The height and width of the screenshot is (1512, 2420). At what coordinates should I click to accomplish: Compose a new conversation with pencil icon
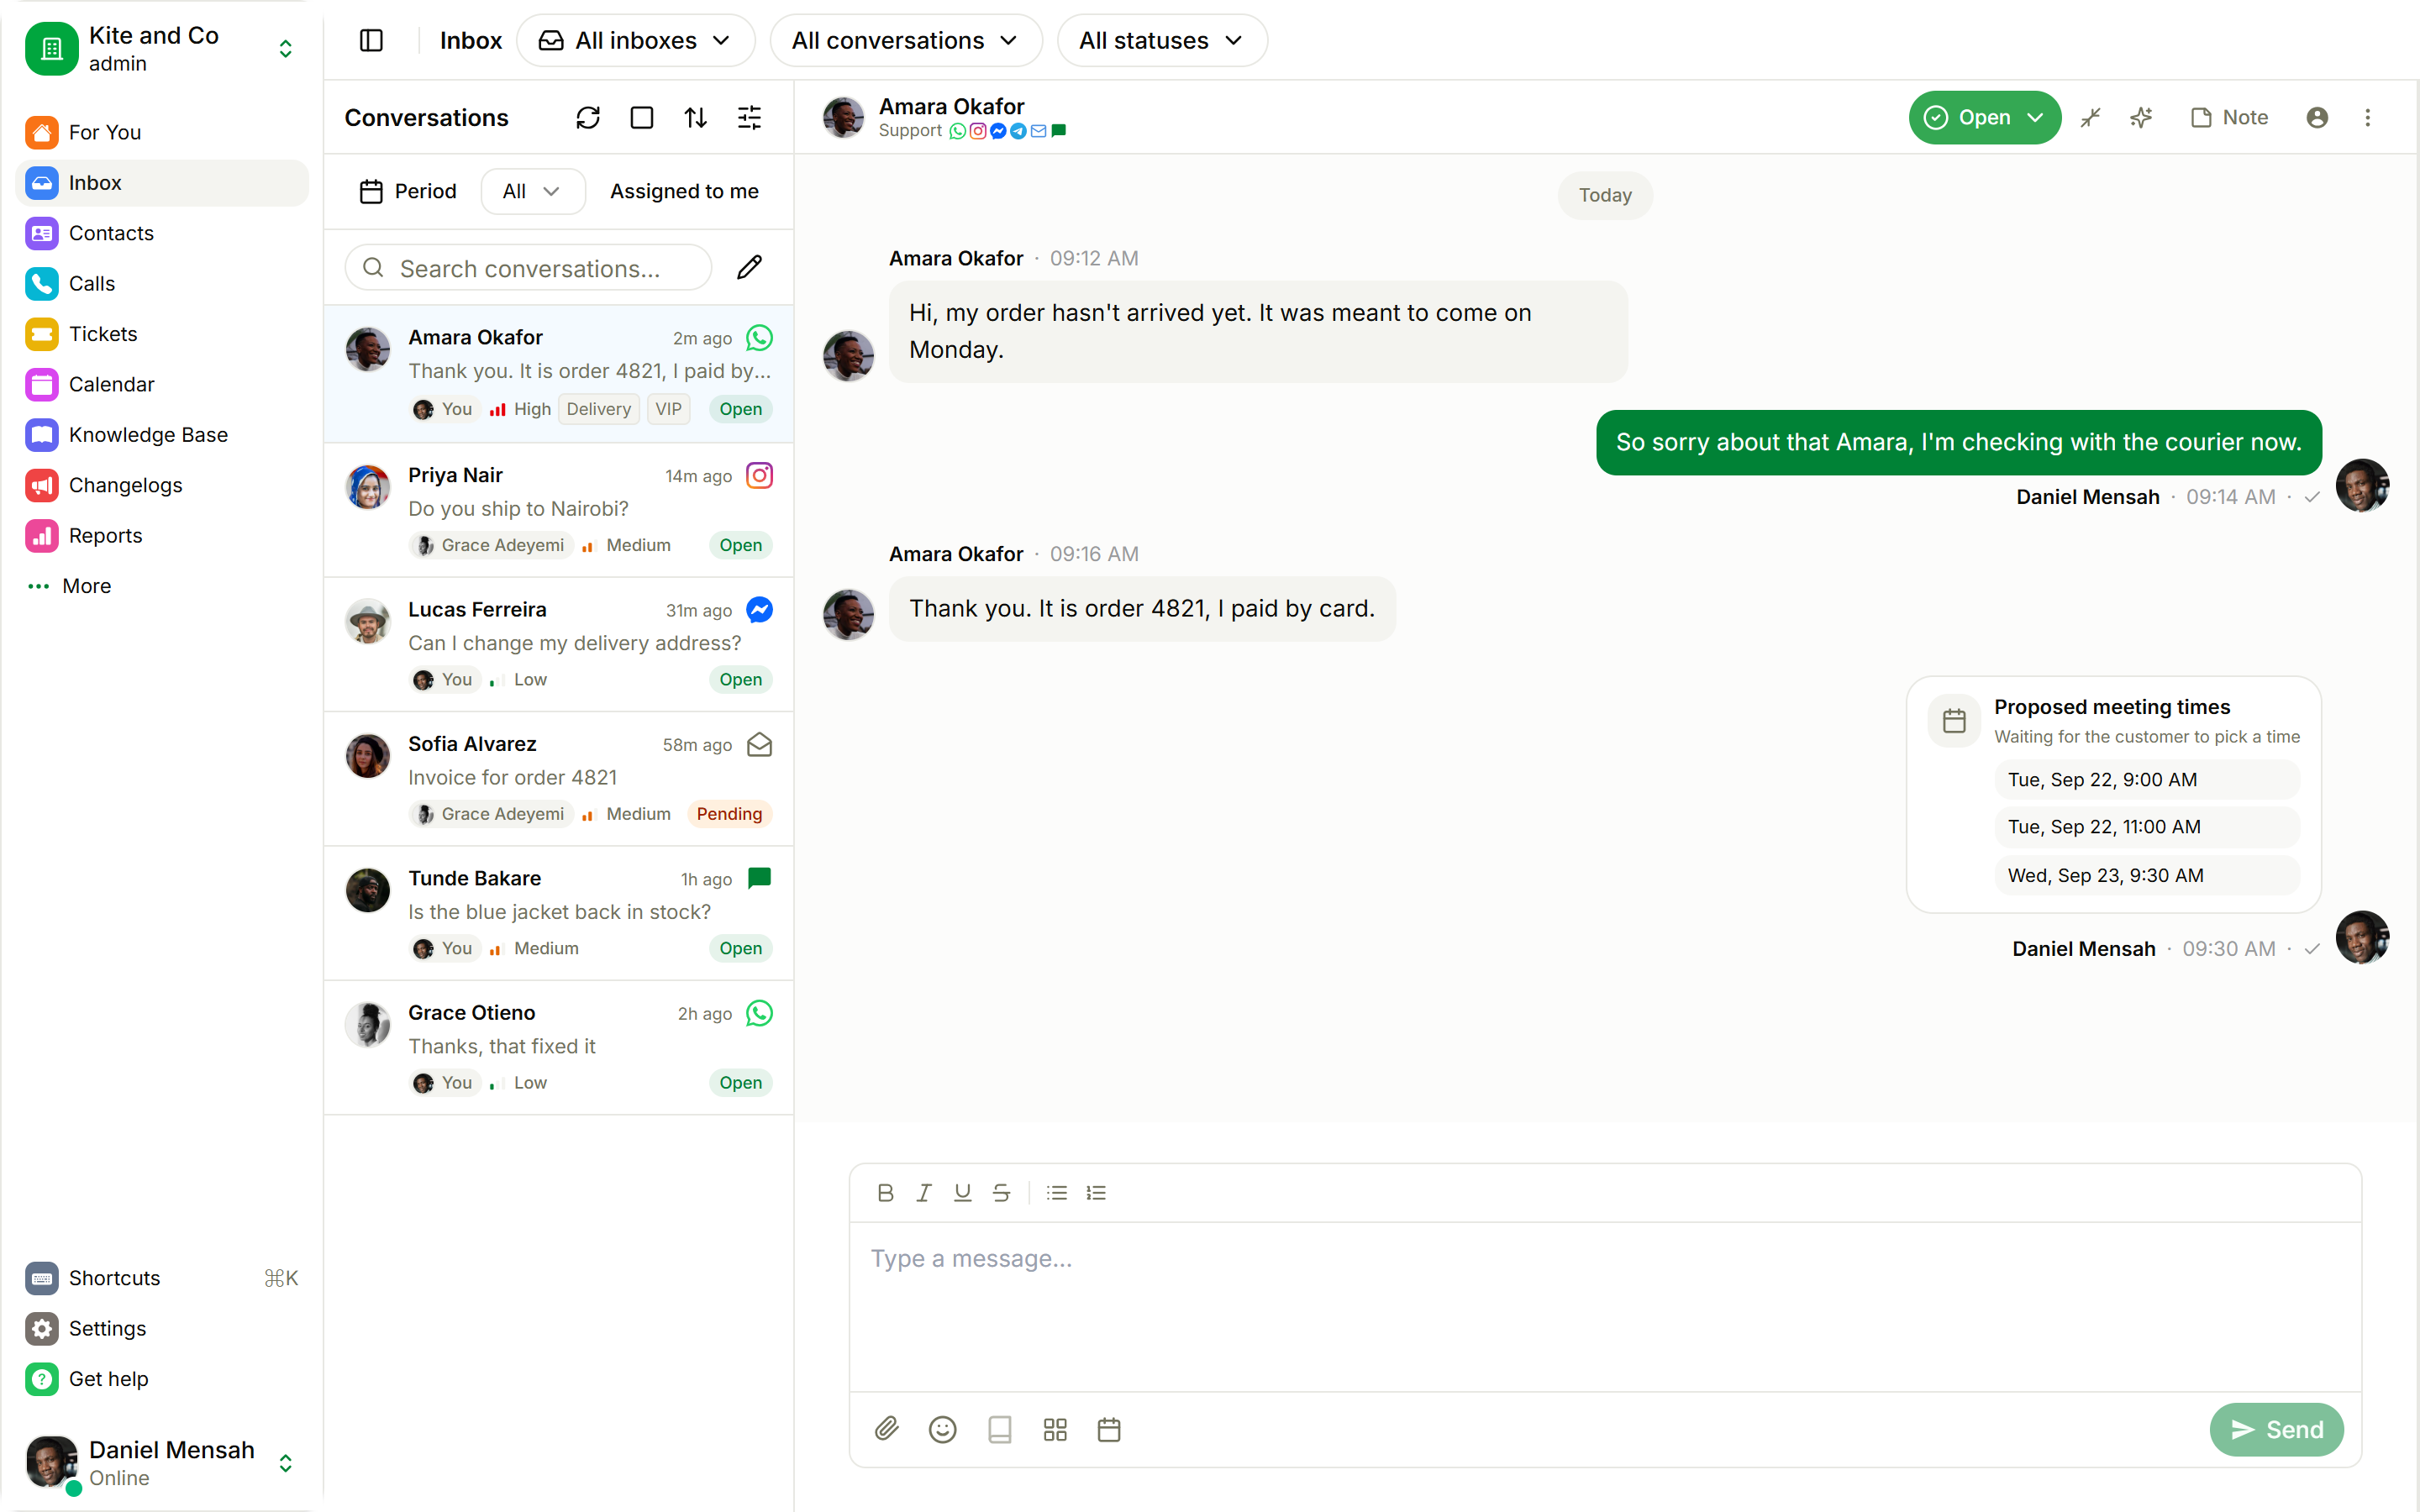point(749,267)
